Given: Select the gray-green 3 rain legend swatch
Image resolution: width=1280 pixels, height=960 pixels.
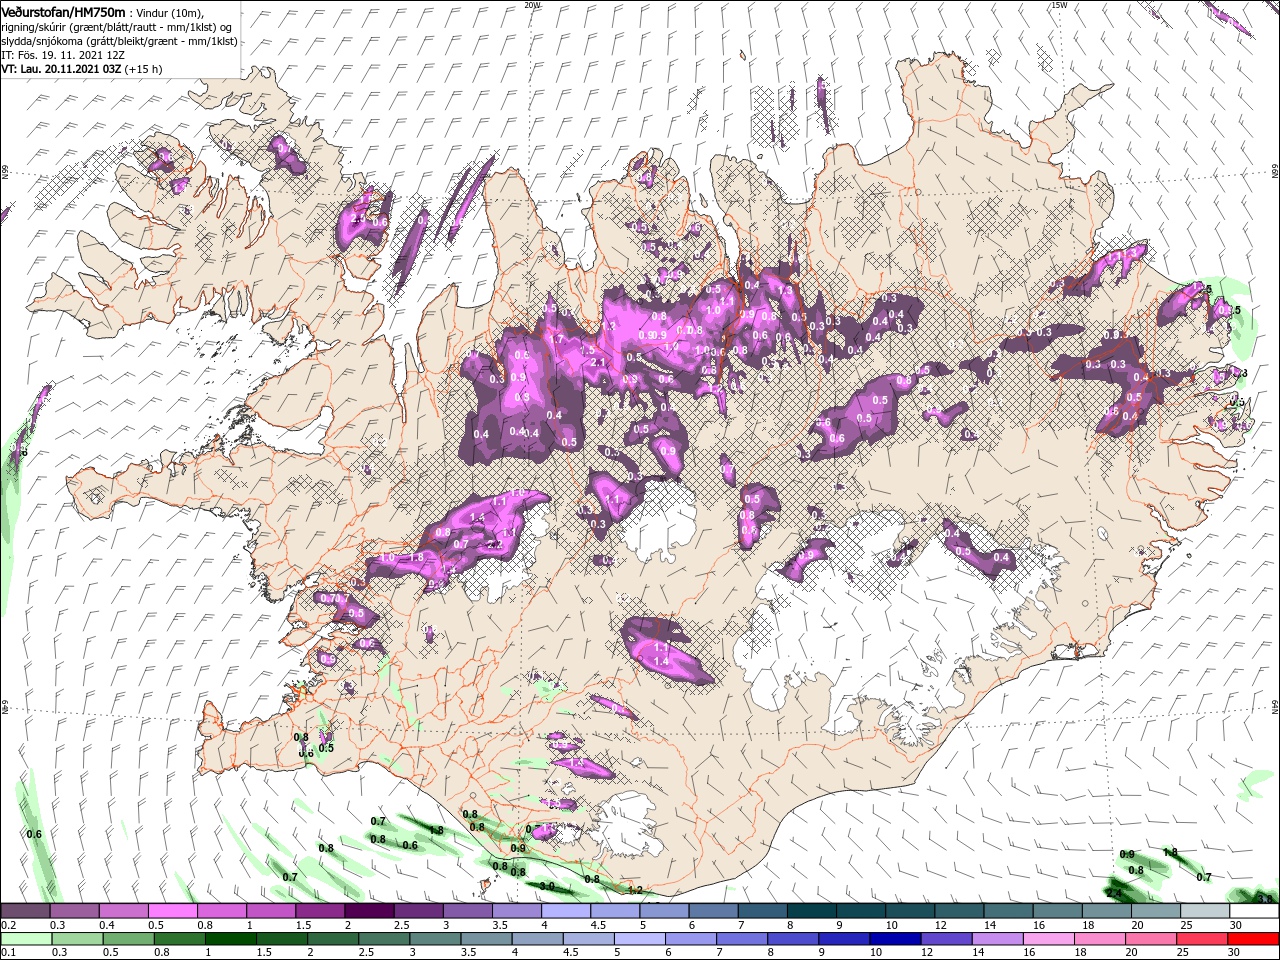Looking at the screenshot, I should point(435,939).
